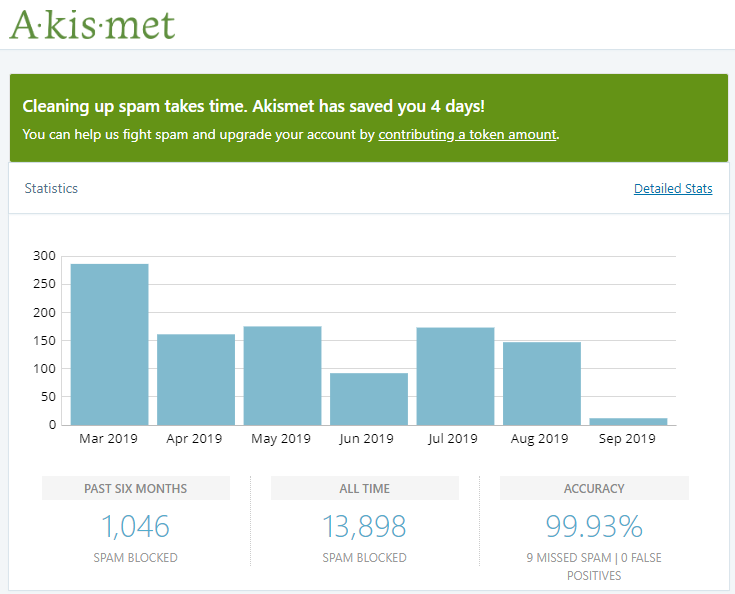Click the Akismet logo

(92, 24)
